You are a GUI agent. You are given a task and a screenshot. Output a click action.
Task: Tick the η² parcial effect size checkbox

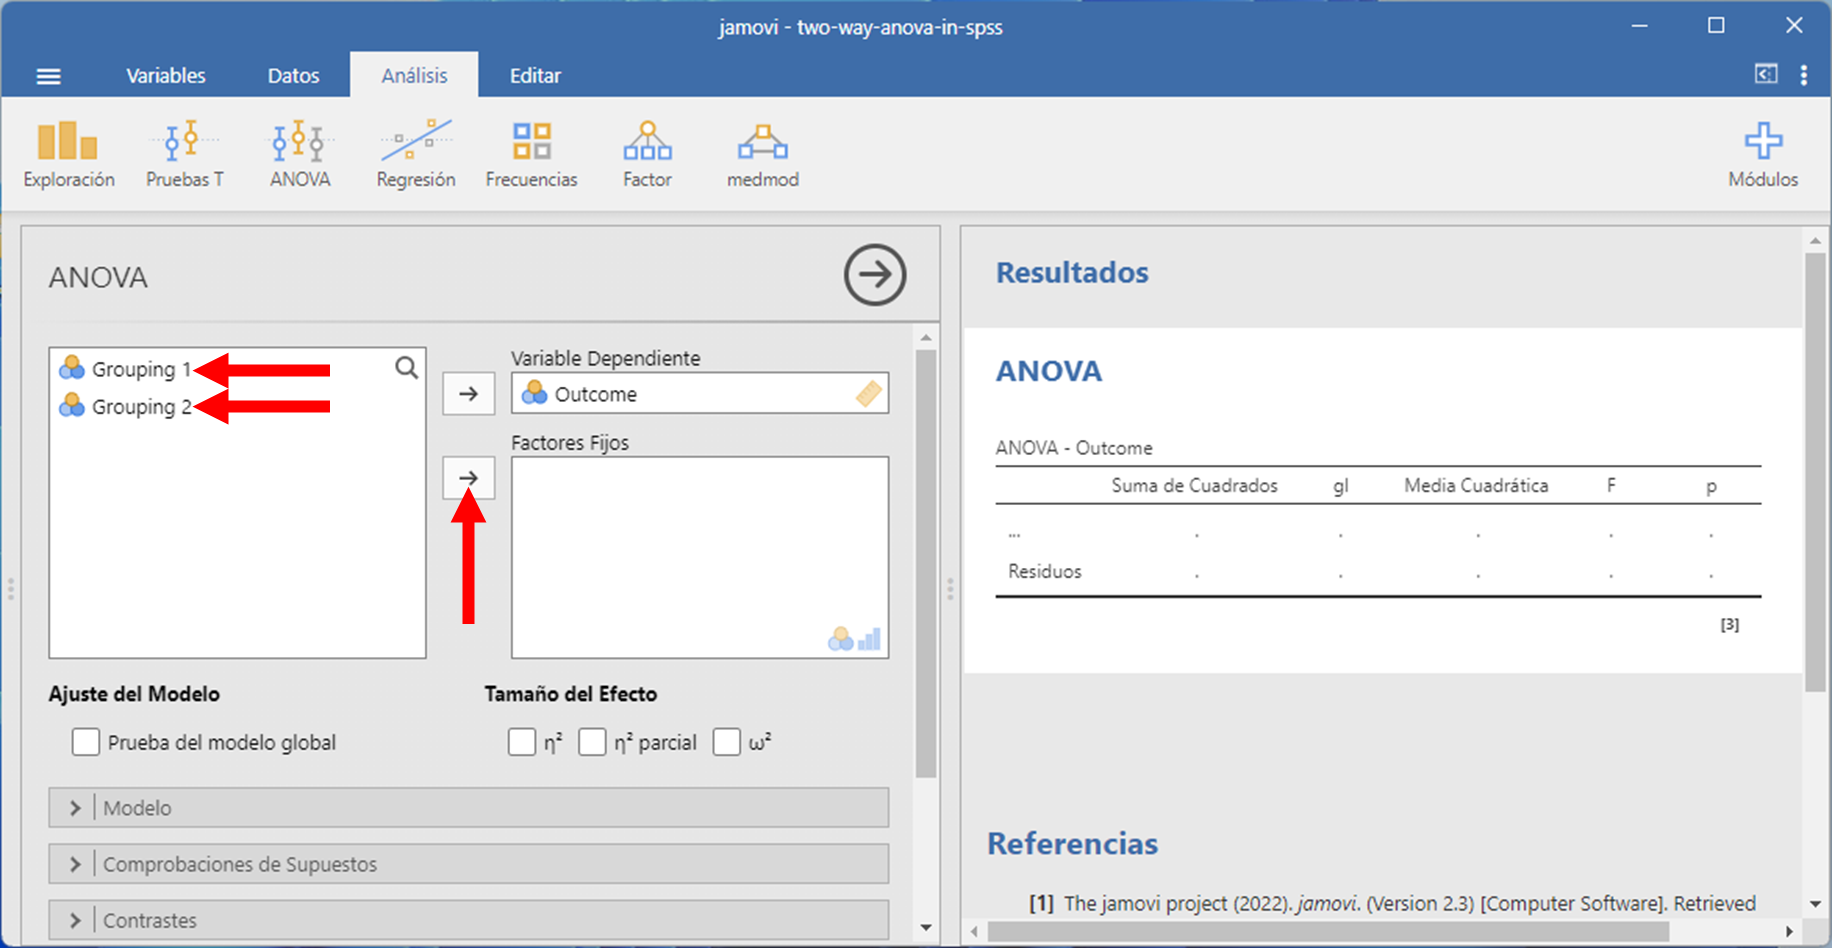[x=592, y=742]
